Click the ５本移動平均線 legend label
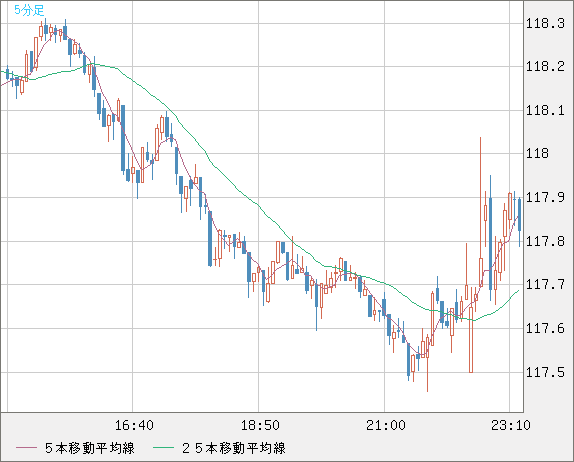This screenshot has height=462, width=574. (x=90, y=448)
